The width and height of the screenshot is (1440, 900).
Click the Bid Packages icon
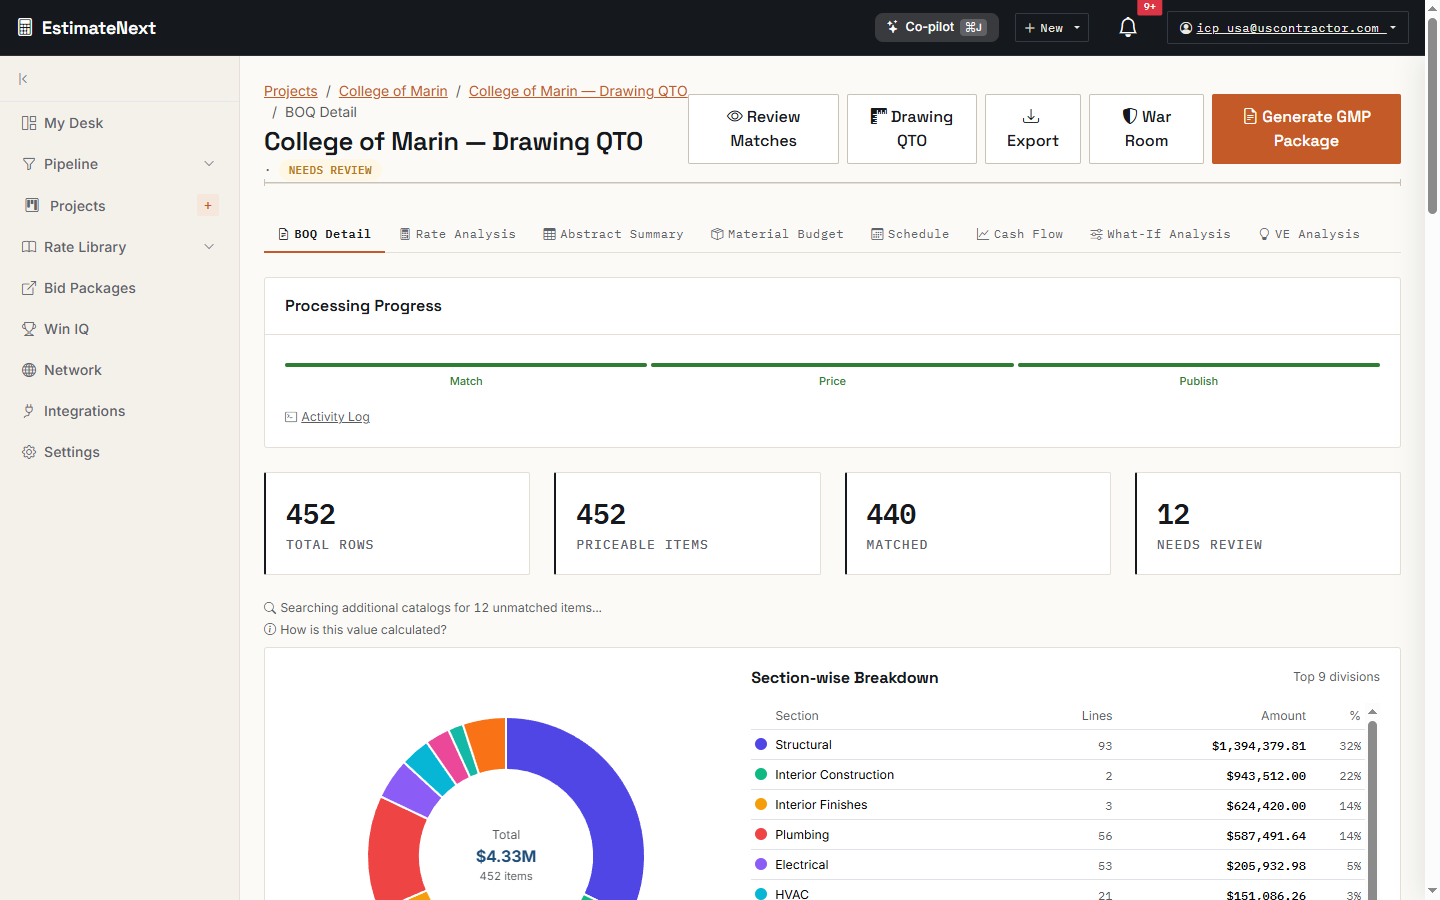[29, 288]
